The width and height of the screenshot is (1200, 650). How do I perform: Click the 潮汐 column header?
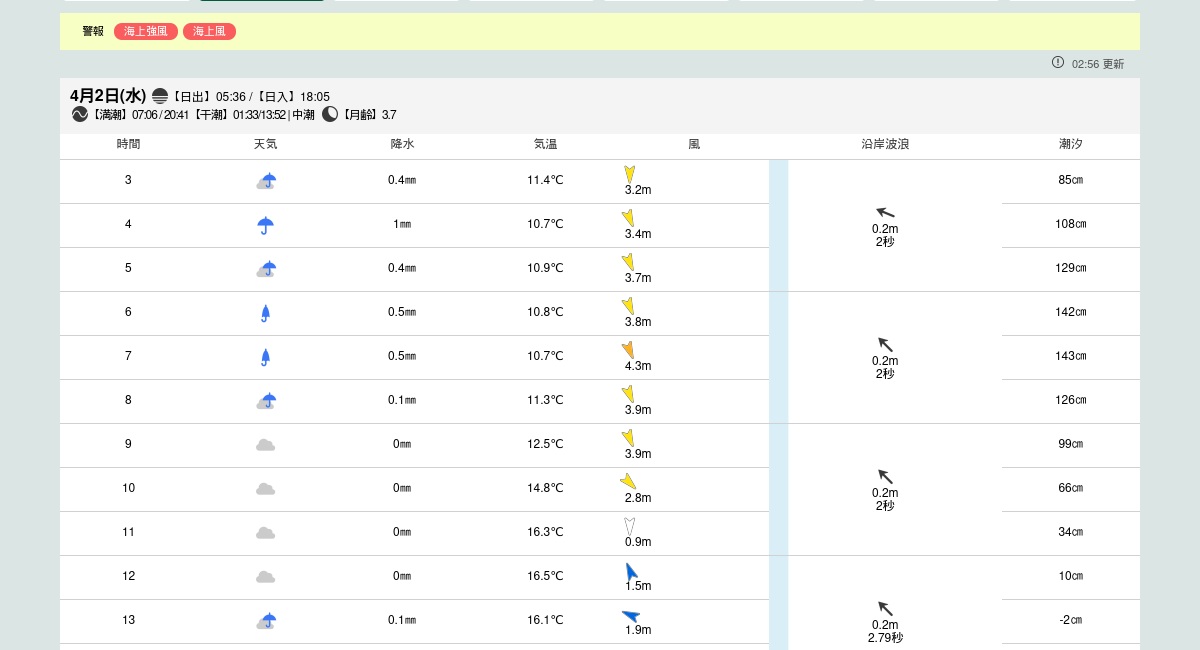(x=1070, y=144)
